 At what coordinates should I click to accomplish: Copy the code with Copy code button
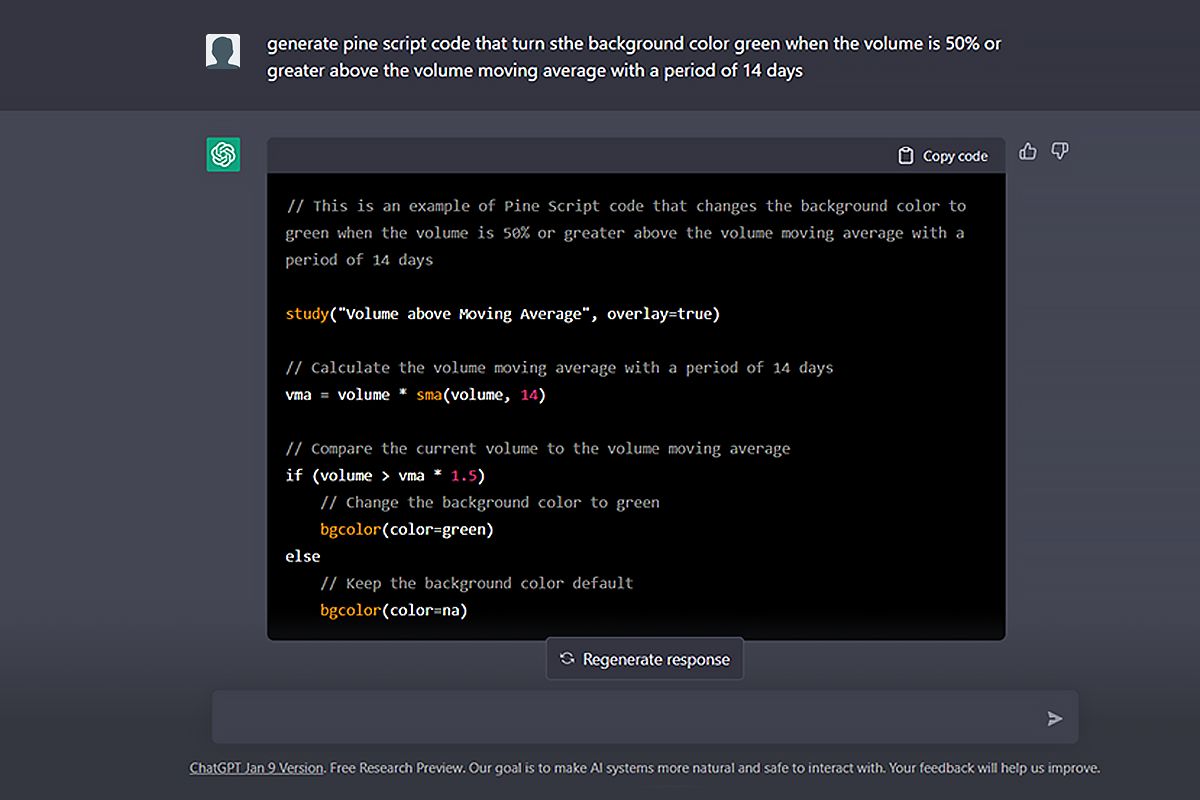pos(943,156)
